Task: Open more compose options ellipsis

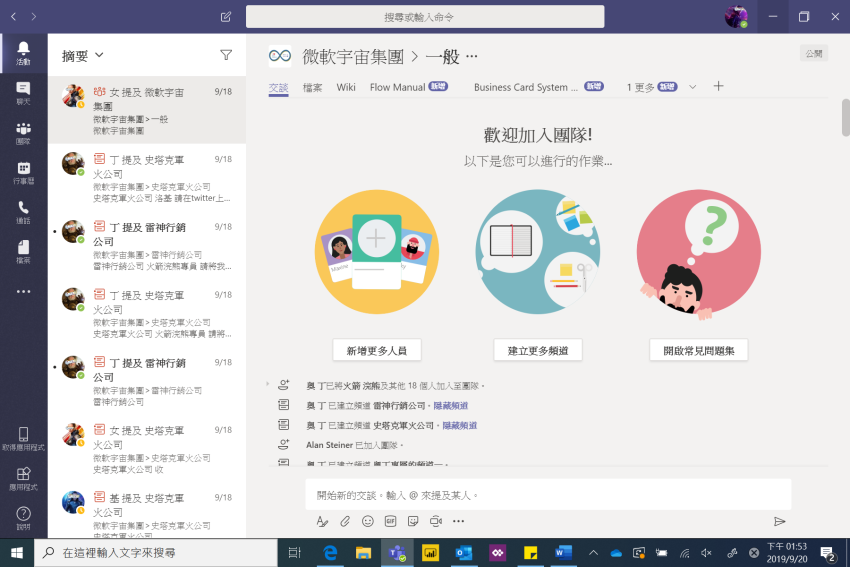Action: pyautogui.click(x=459, y=521)
